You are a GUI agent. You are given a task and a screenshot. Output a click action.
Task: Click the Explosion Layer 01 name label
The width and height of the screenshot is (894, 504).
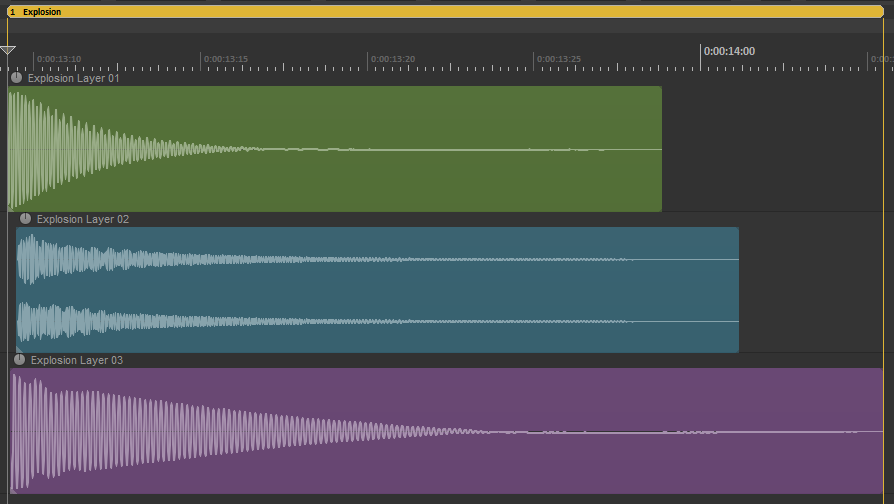tap(74, 78)
